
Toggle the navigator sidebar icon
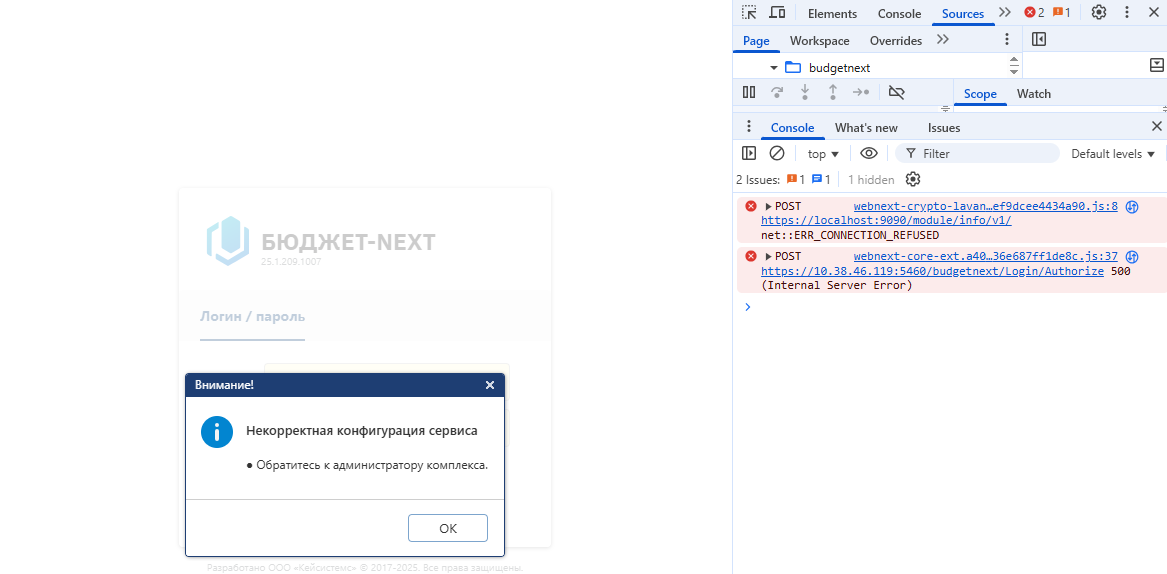[1039, 39]
